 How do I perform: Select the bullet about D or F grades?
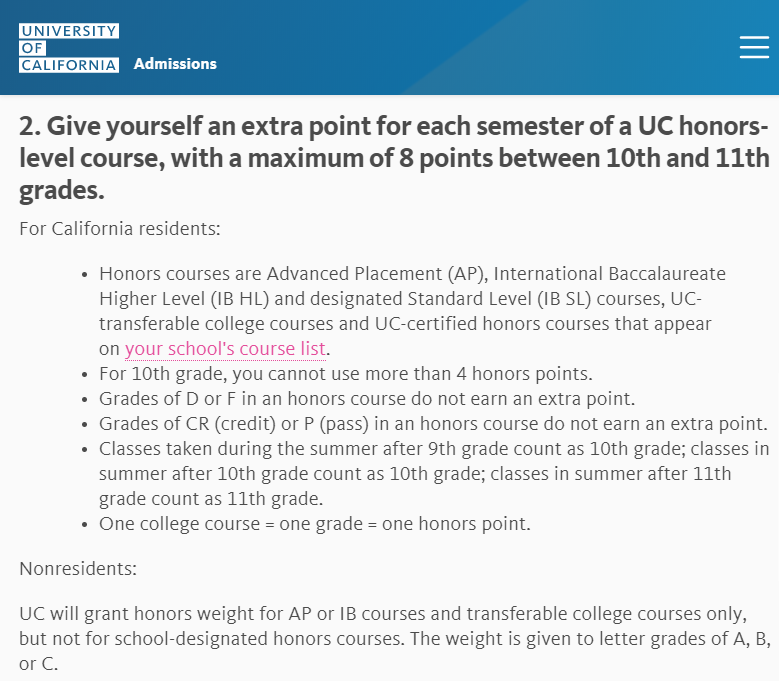[367, 399]
